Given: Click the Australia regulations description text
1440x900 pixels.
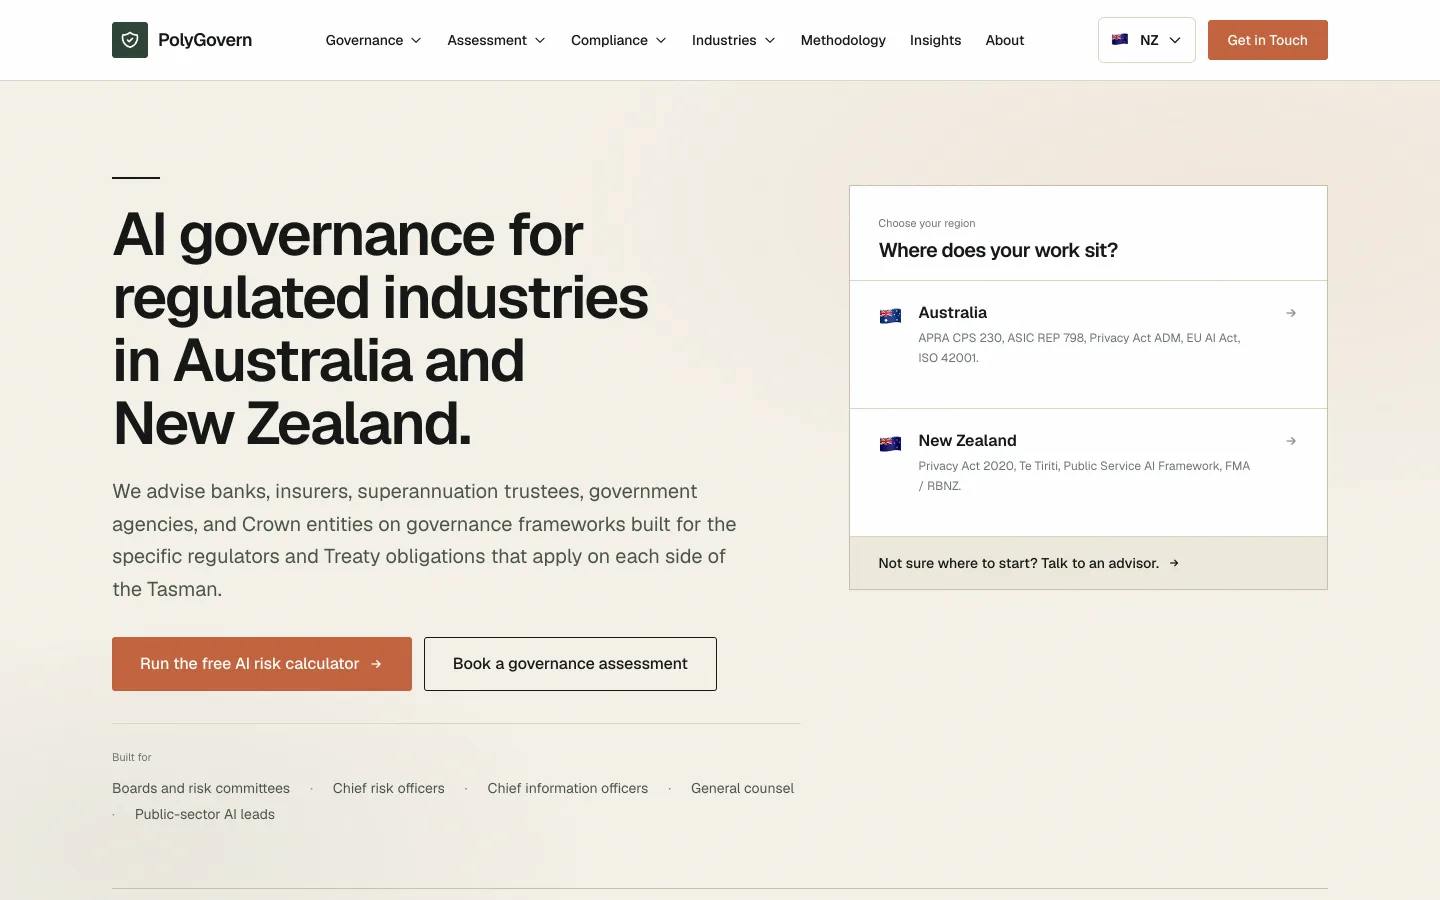Looking at the screenshot, I should pos(1080,348).
